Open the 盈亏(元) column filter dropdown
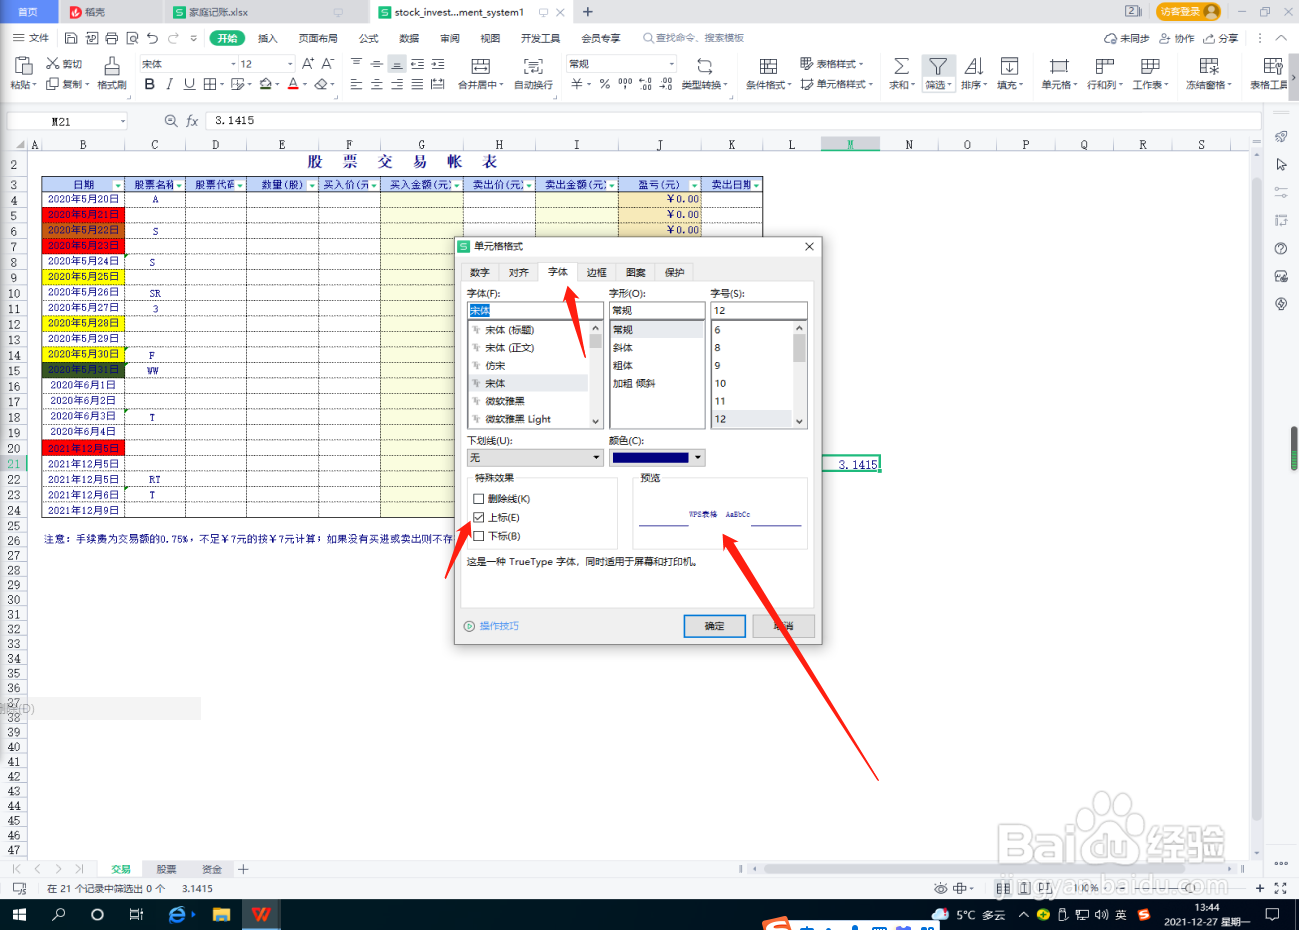 click(694, 185)
